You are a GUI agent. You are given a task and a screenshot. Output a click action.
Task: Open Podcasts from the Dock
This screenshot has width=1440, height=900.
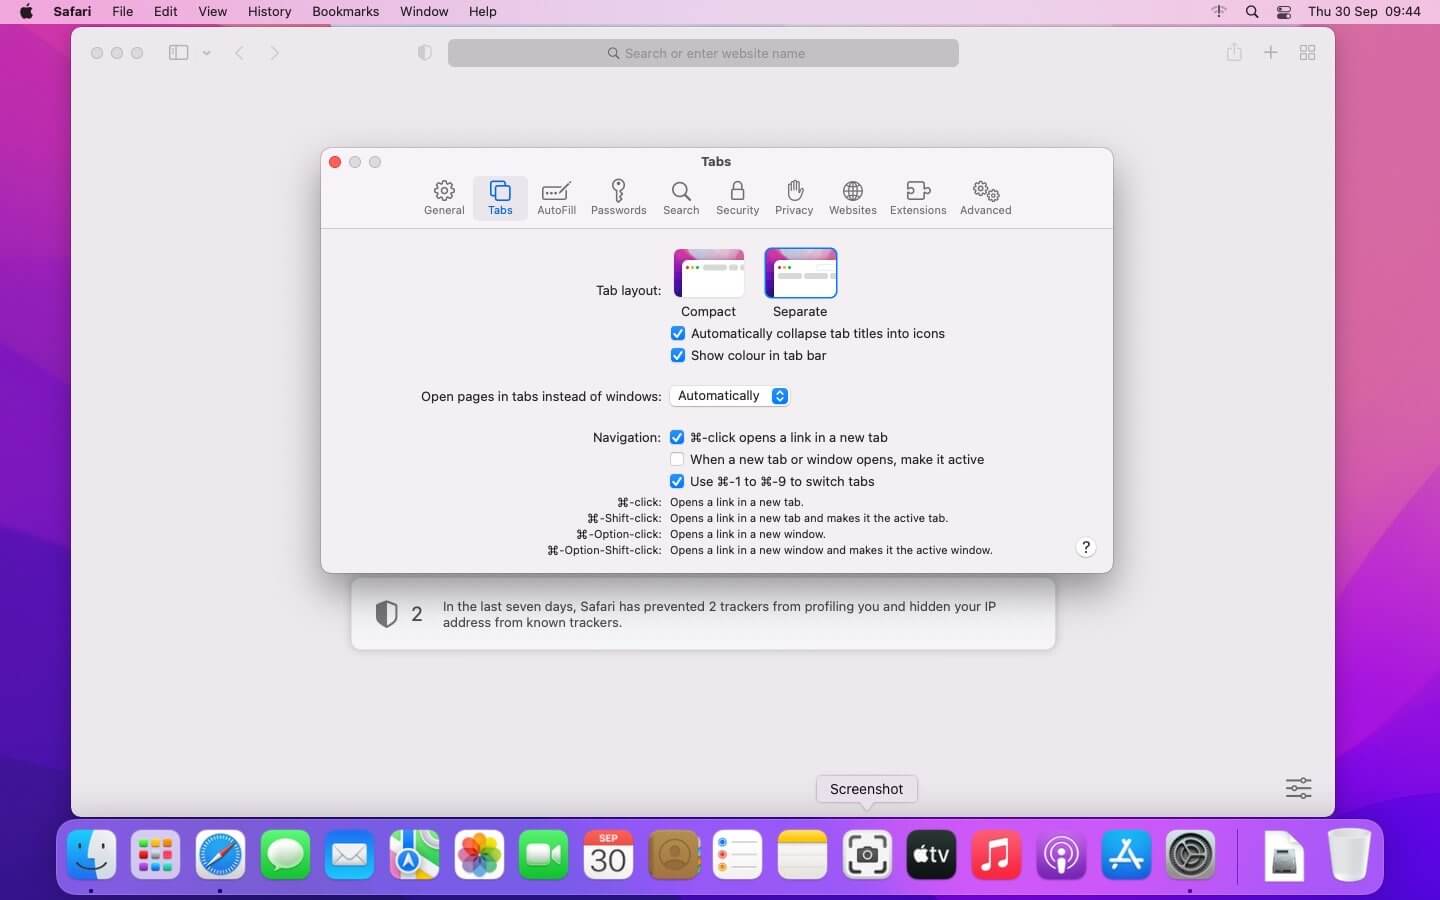tap(1061, 855)
